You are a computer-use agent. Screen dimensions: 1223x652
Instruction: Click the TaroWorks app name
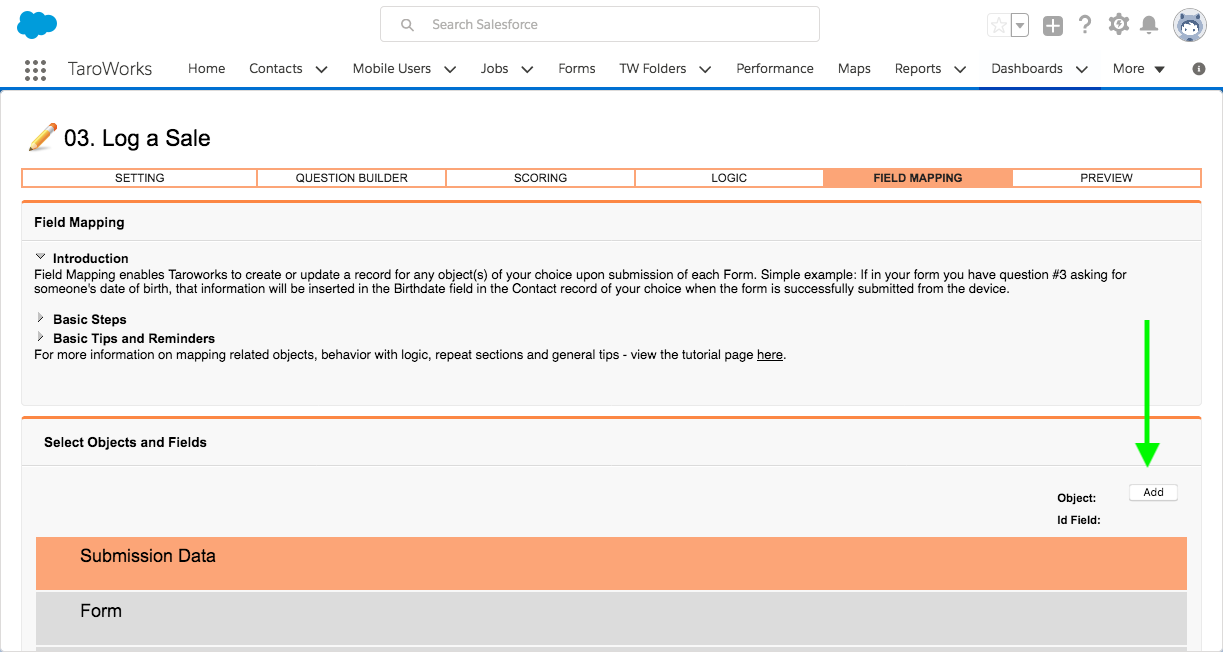[x=110, y=69]
